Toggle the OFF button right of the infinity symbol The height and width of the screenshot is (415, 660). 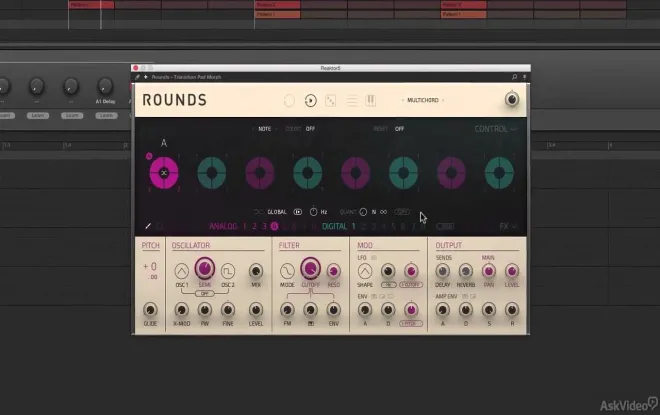tap(402, 212)
